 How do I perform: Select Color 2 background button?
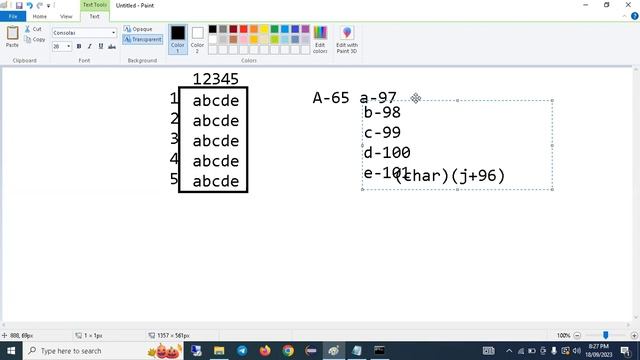tap(197, 39)
